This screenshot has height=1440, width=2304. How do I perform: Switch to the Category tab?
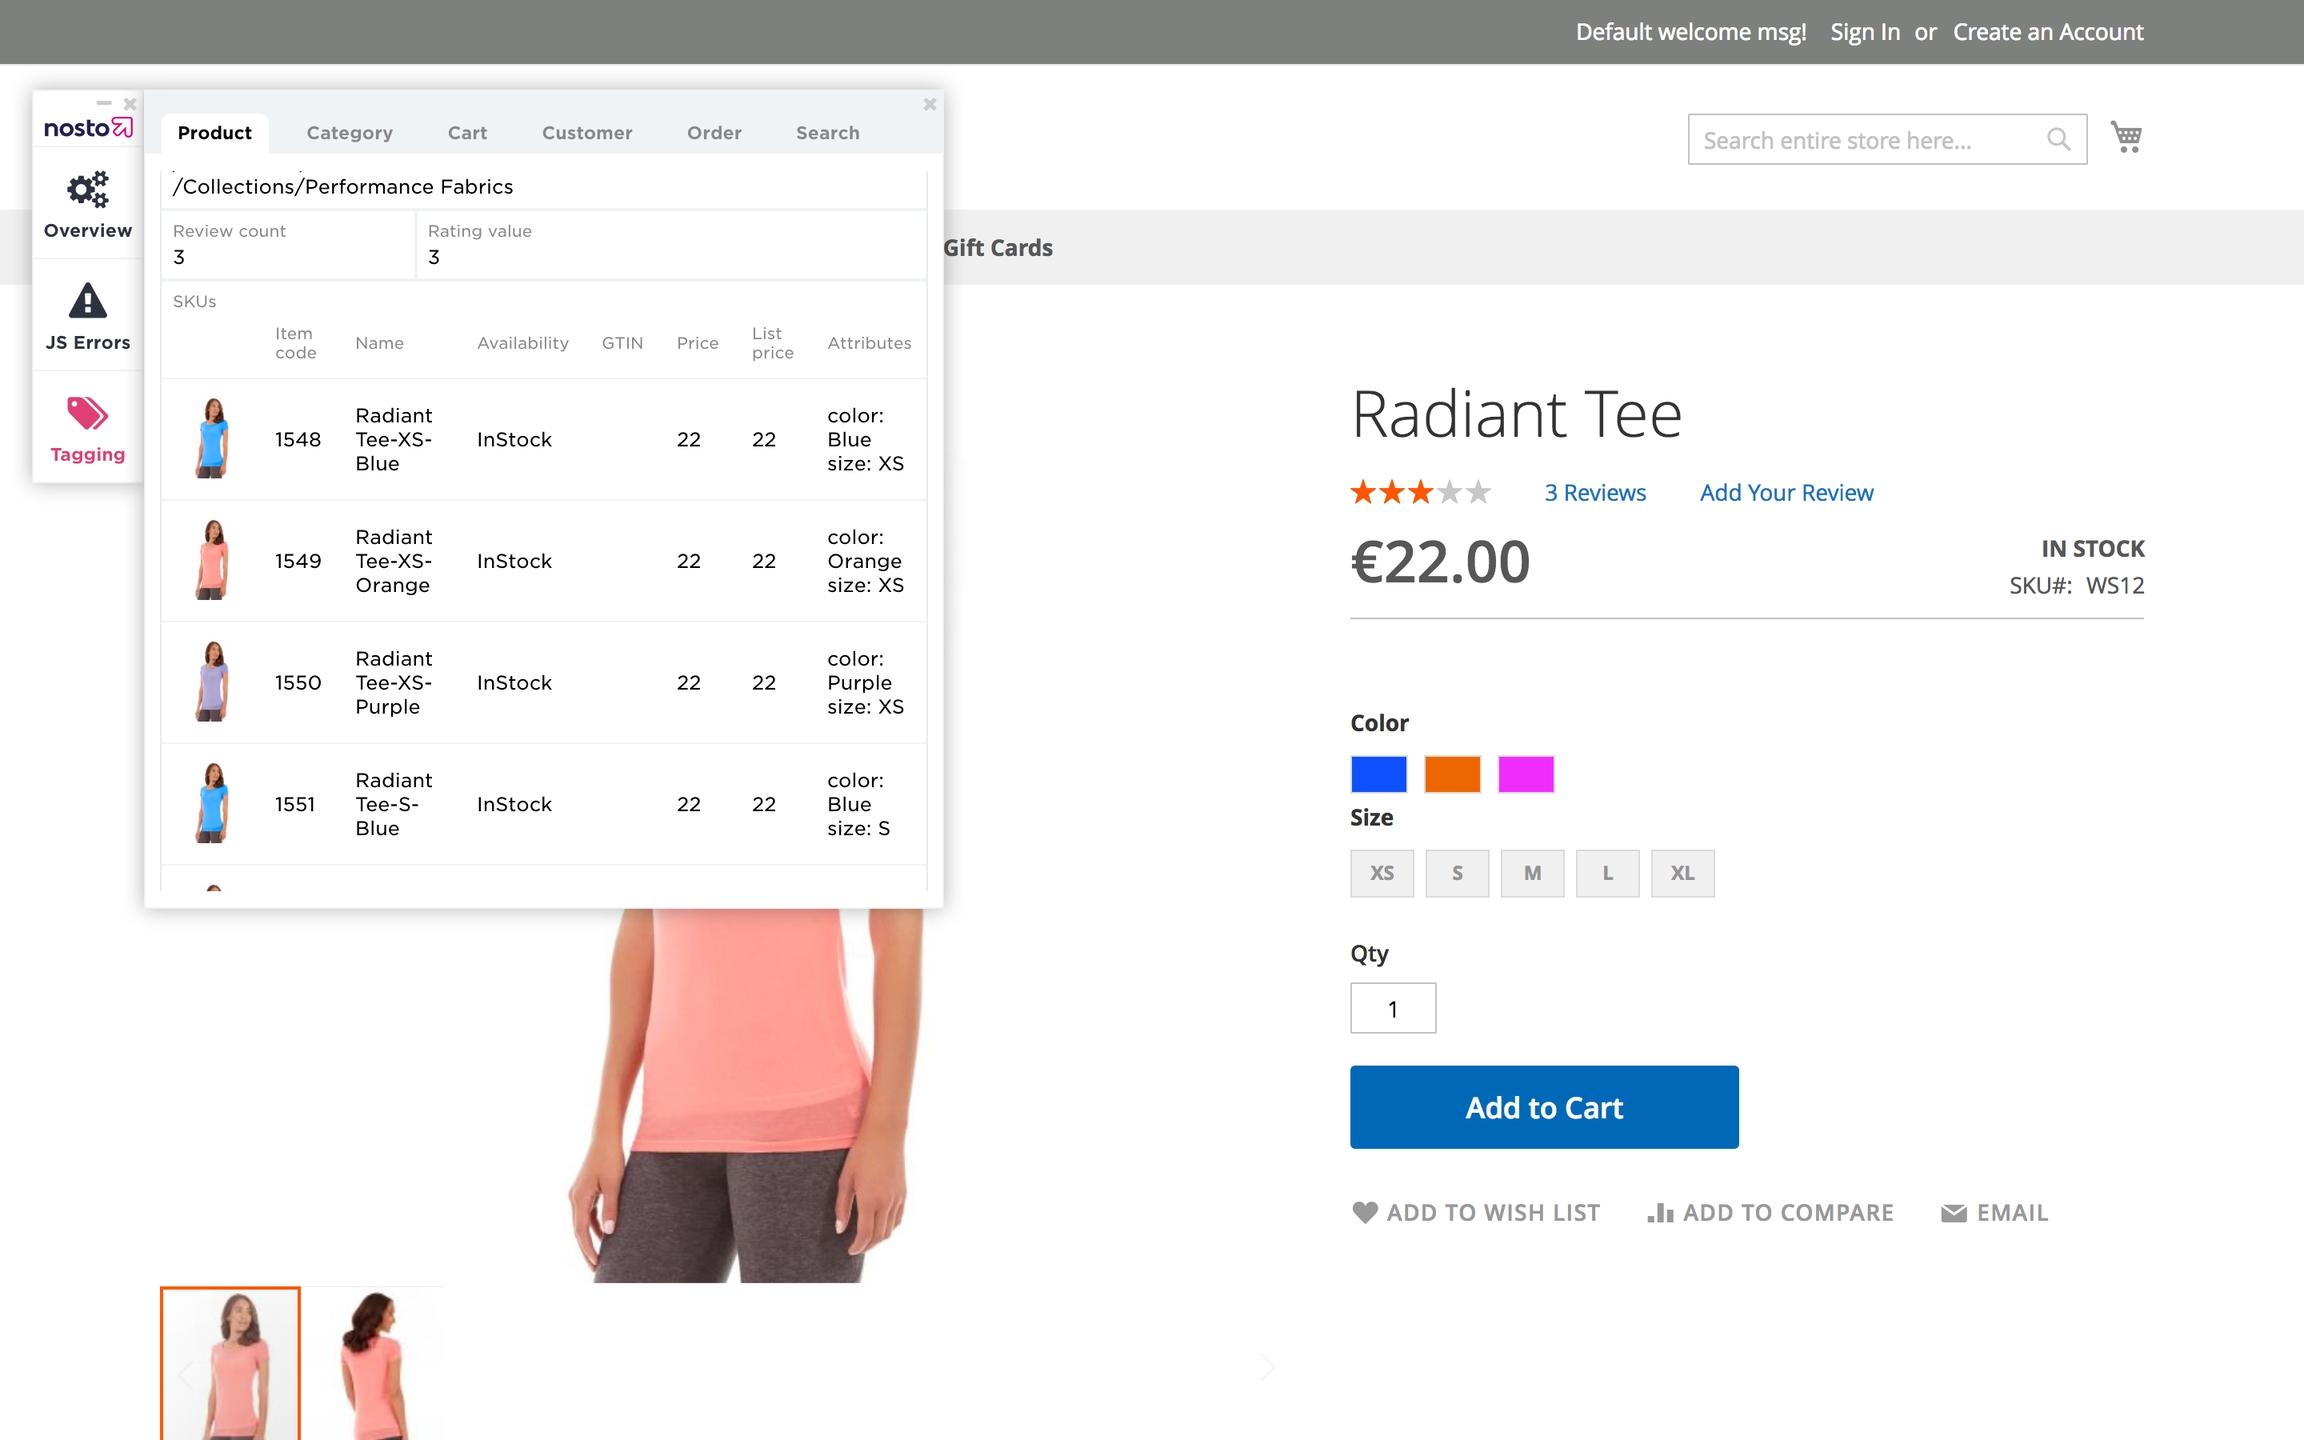(349, 133)
